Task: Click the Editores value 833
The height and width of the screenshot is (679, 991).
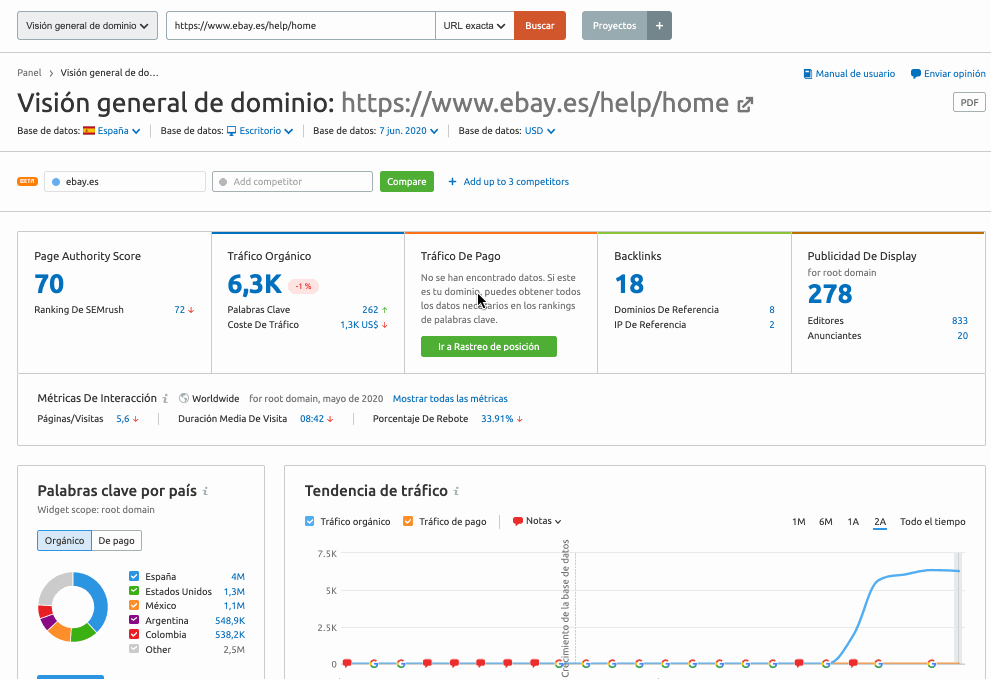Action: [x=959, y=321]
